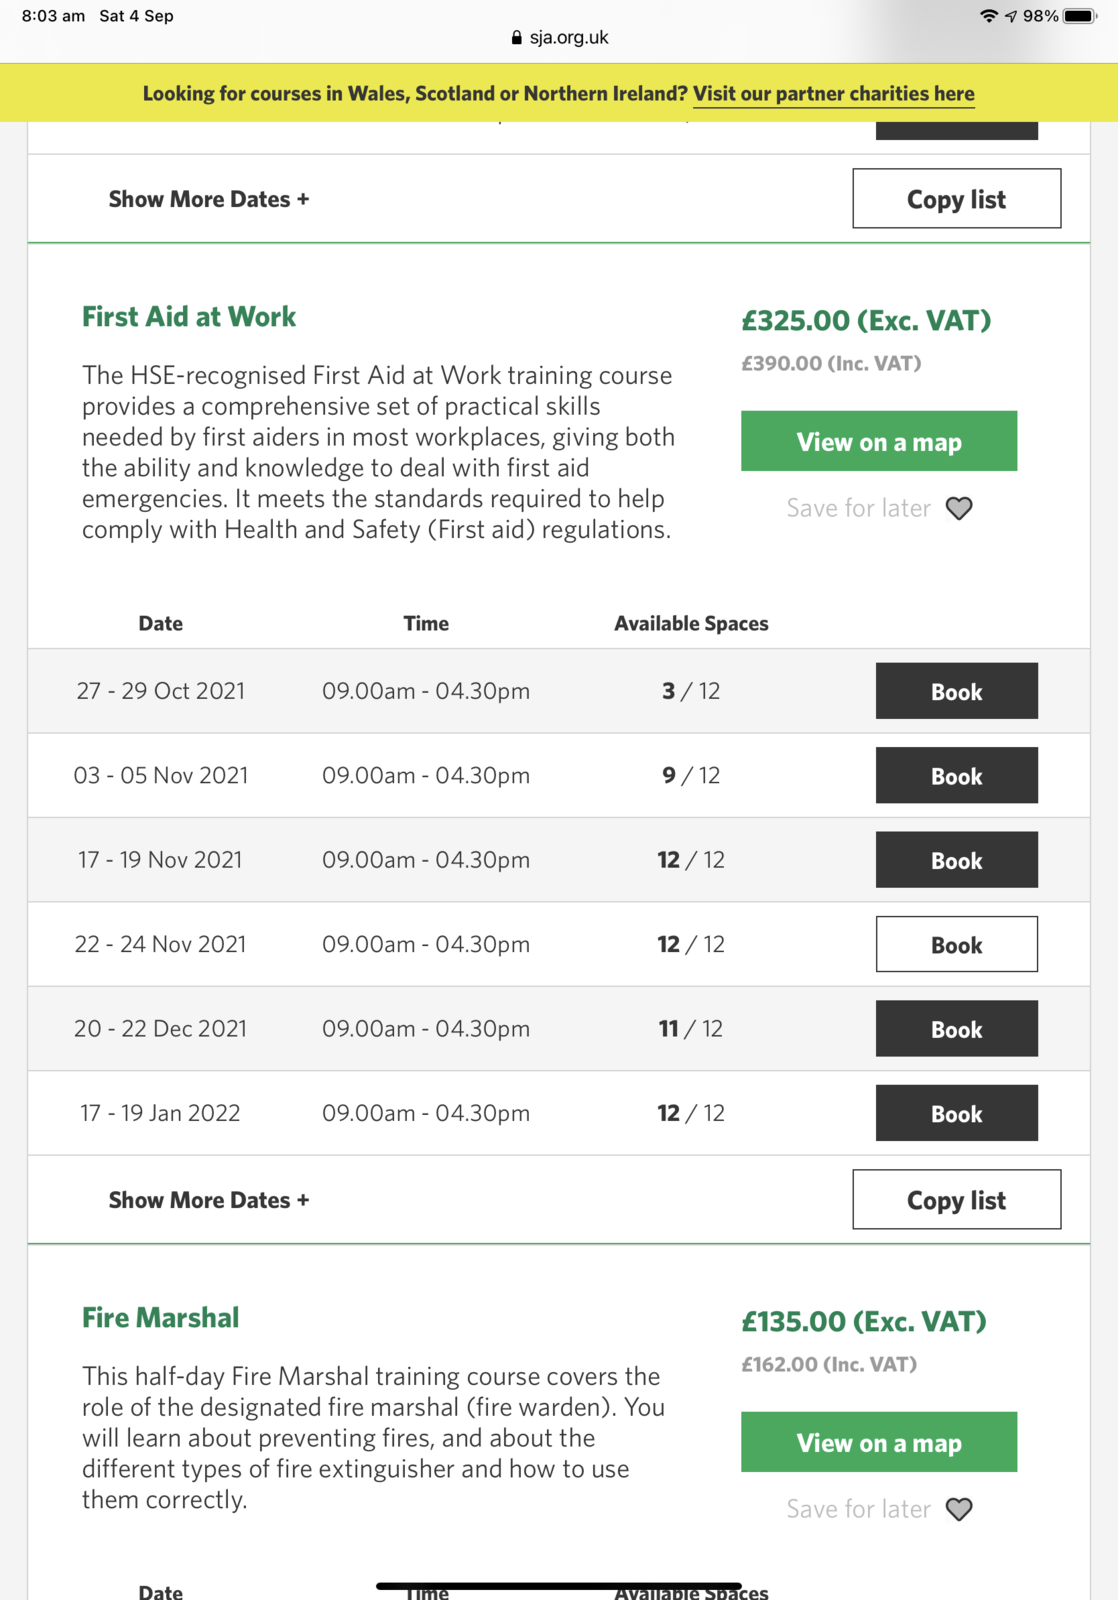Book the 22 - 24 Nov 2021 course

coord(956,944)
